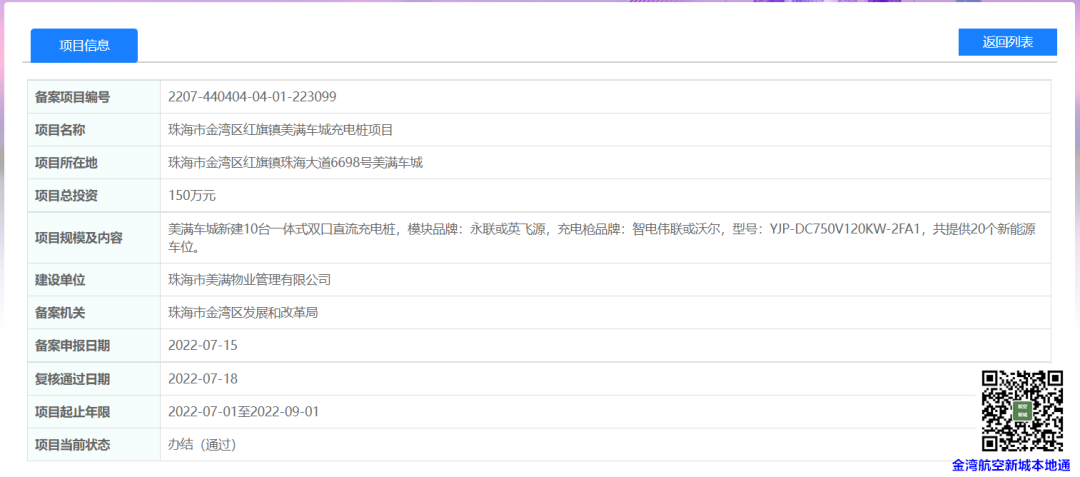Click the 返回列表 button
This screenshot has height=477, width=1080.
[x=1008, y=42]
